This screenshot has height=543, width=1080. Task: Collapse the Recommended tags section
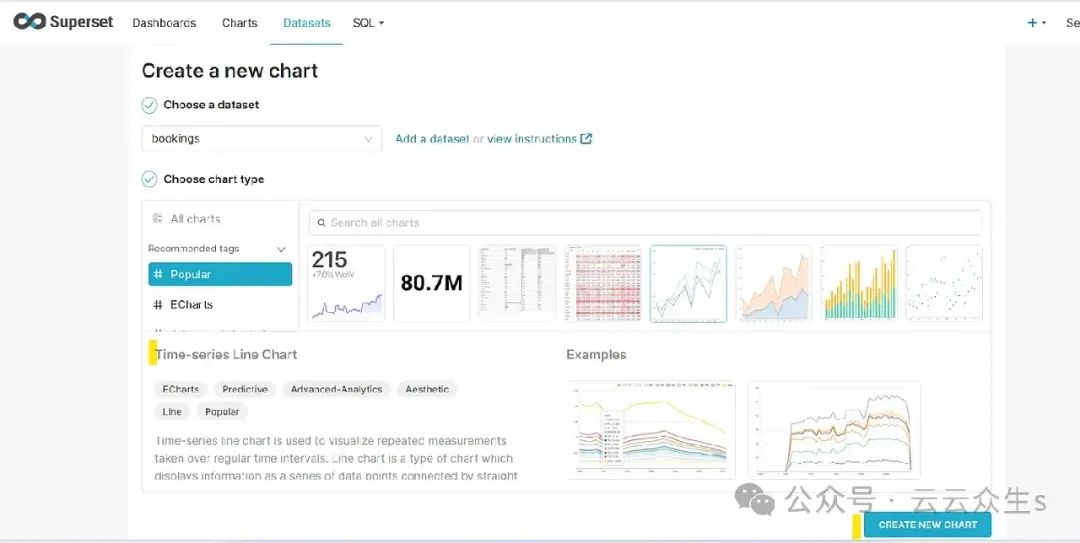coord(281,249)
